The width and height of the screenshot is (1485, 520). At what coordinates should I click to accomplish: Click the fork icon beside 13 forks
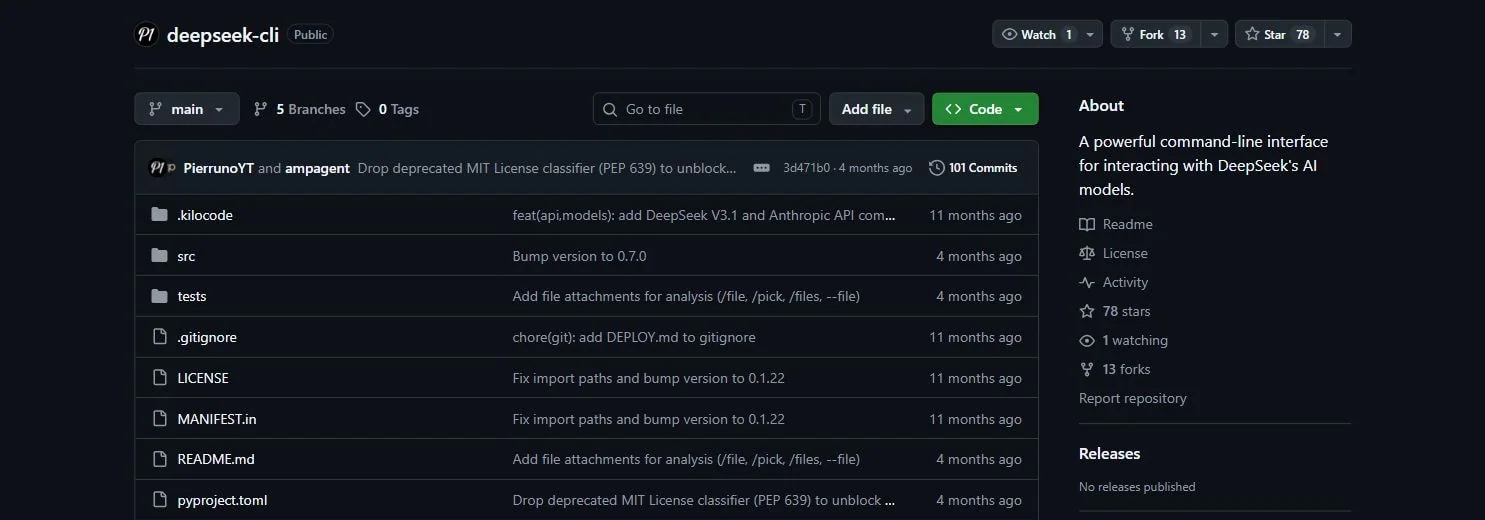pos(1087,369)
